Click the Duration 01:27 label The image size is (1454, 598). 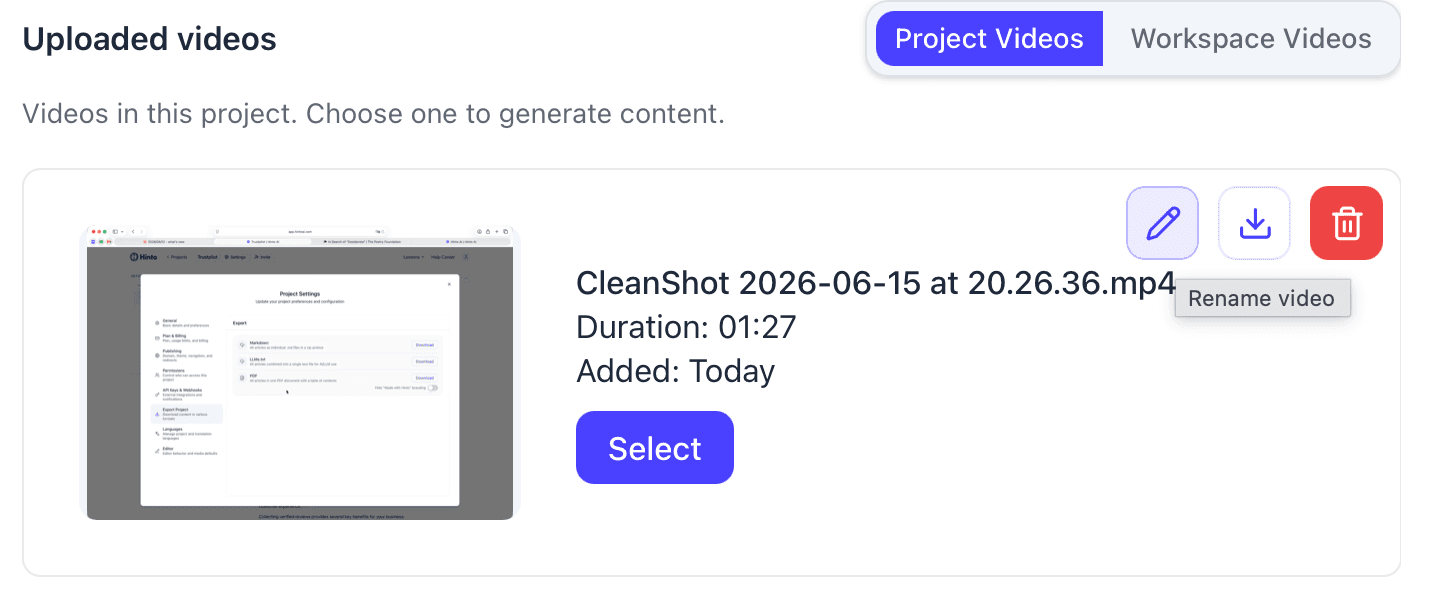click(x=687, y=327)
